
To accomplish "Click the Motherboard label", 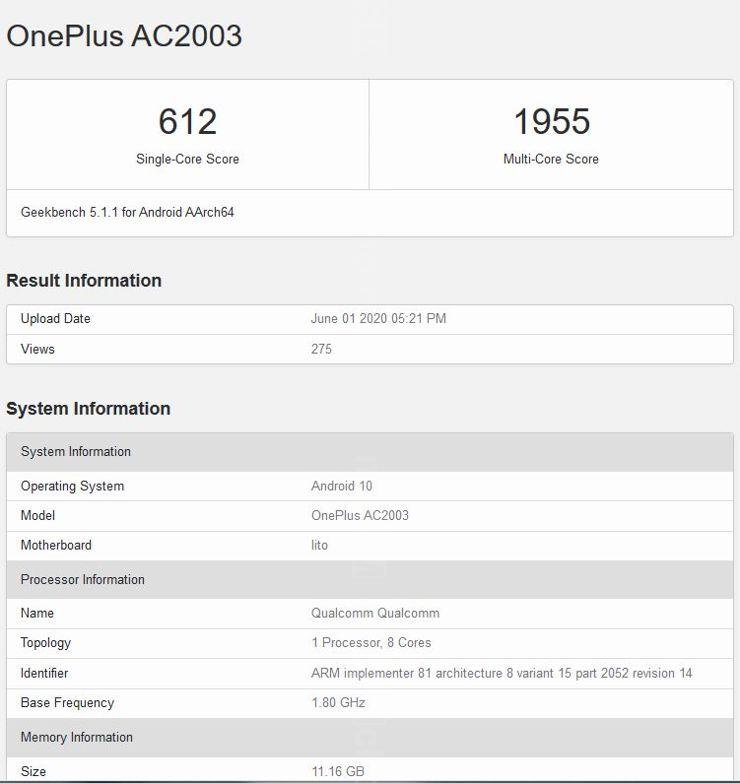I will [x=56, y=545].
